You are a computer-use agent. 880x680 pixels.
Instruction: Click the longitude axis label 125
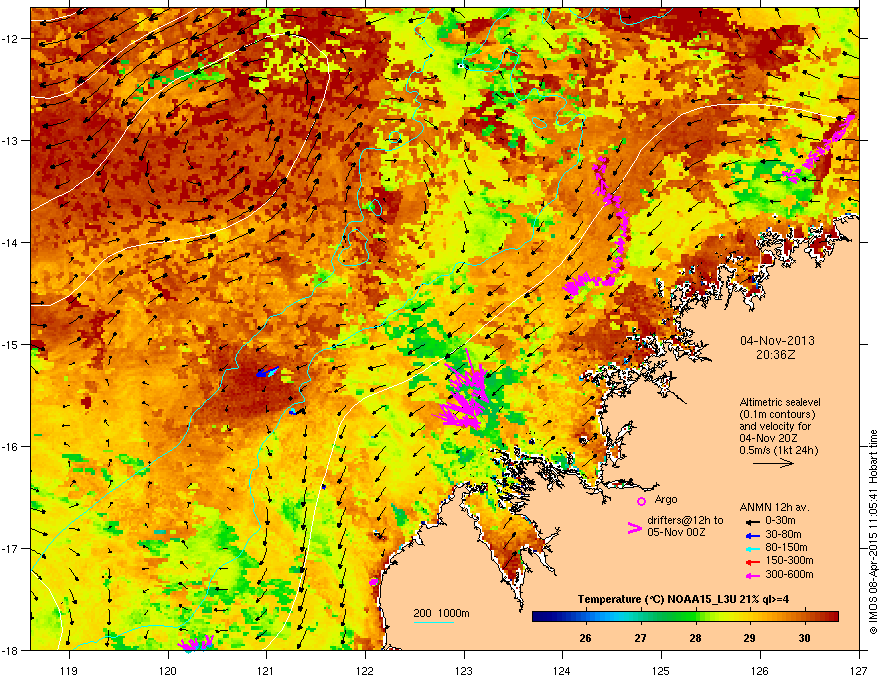click(661, 670)
